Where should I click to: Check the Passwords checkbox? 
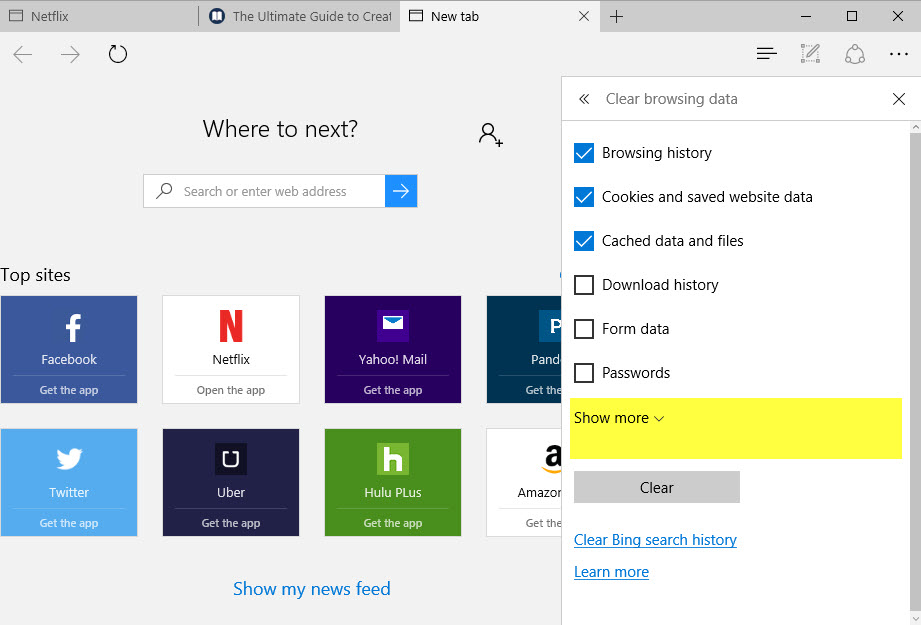coord(584,373)
